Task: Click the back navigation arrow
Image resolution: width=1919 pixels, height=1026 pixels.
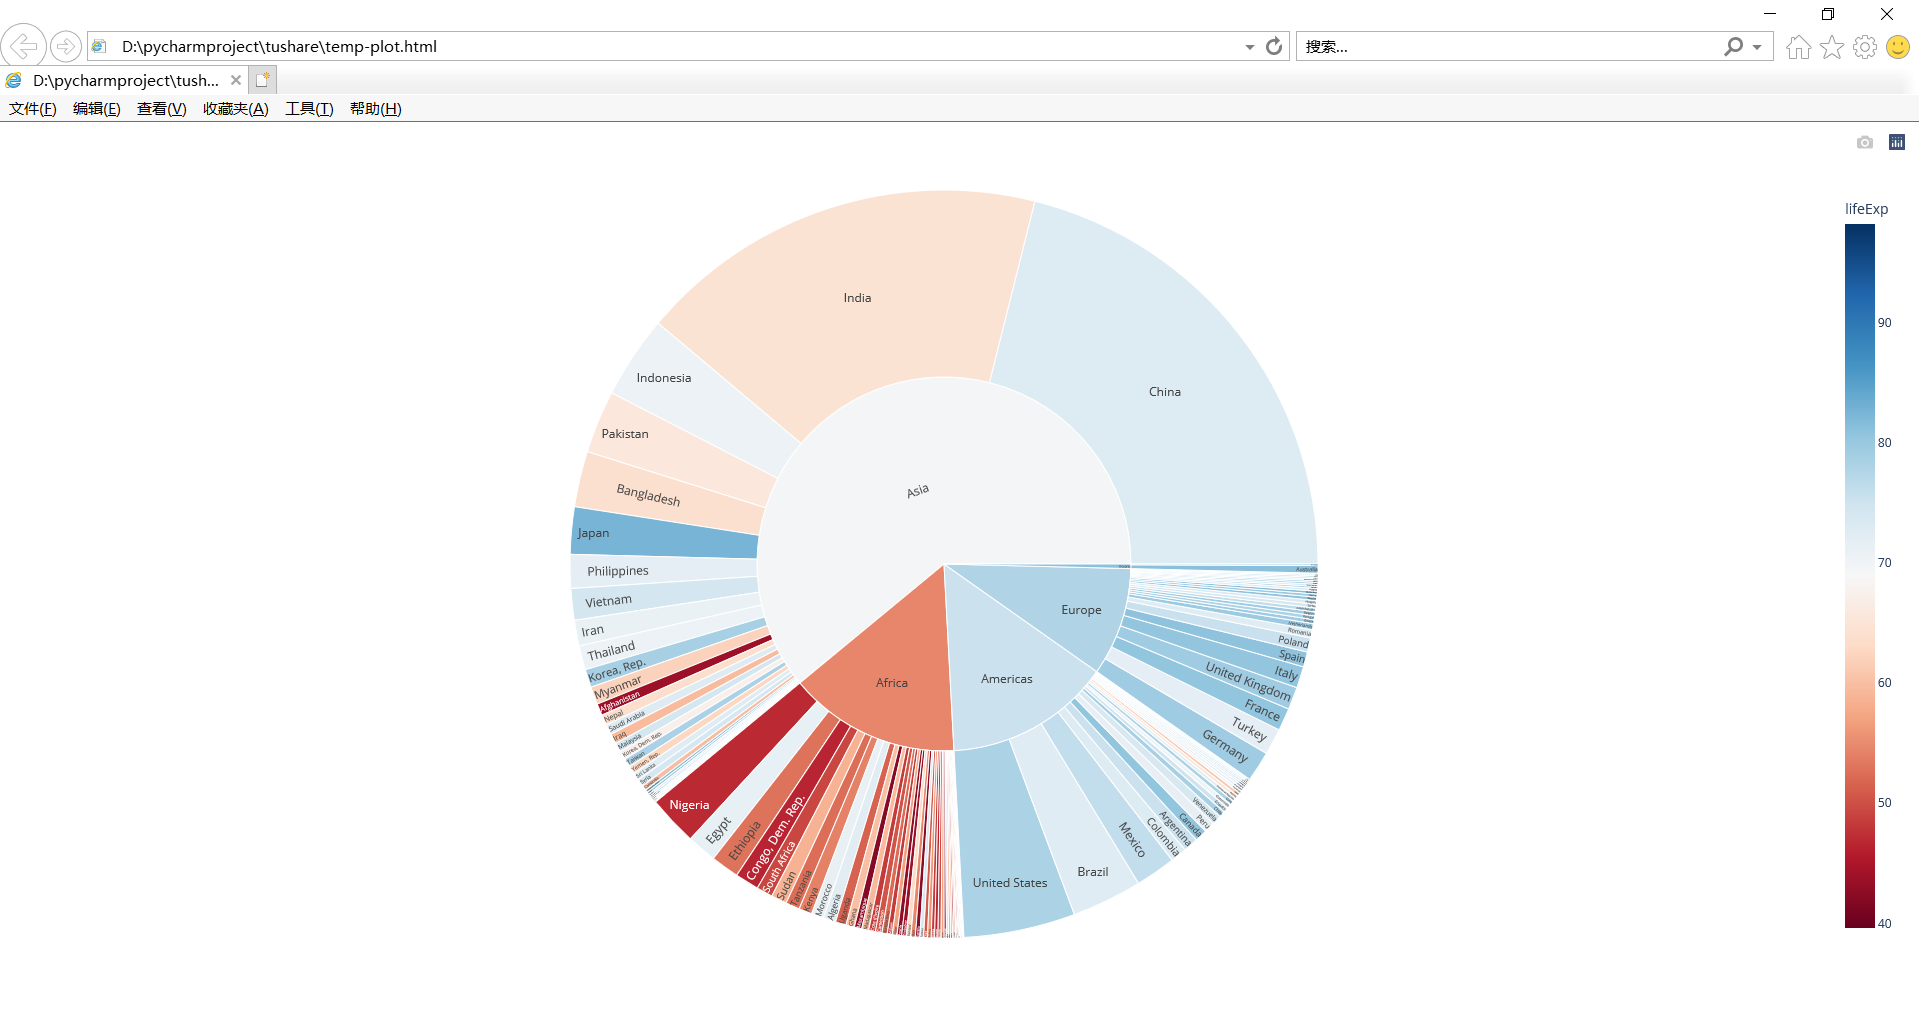Action: [x=24, y=45]
